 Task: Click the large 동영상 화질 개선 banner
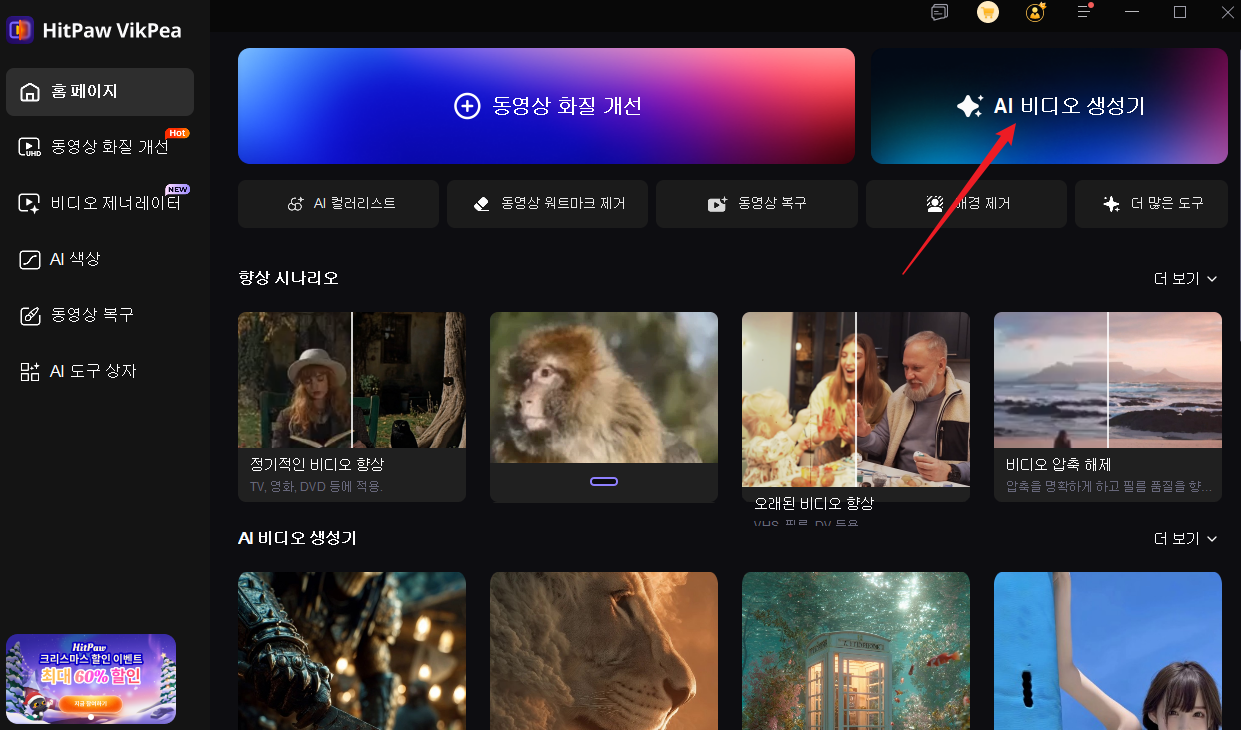(546, 106)
